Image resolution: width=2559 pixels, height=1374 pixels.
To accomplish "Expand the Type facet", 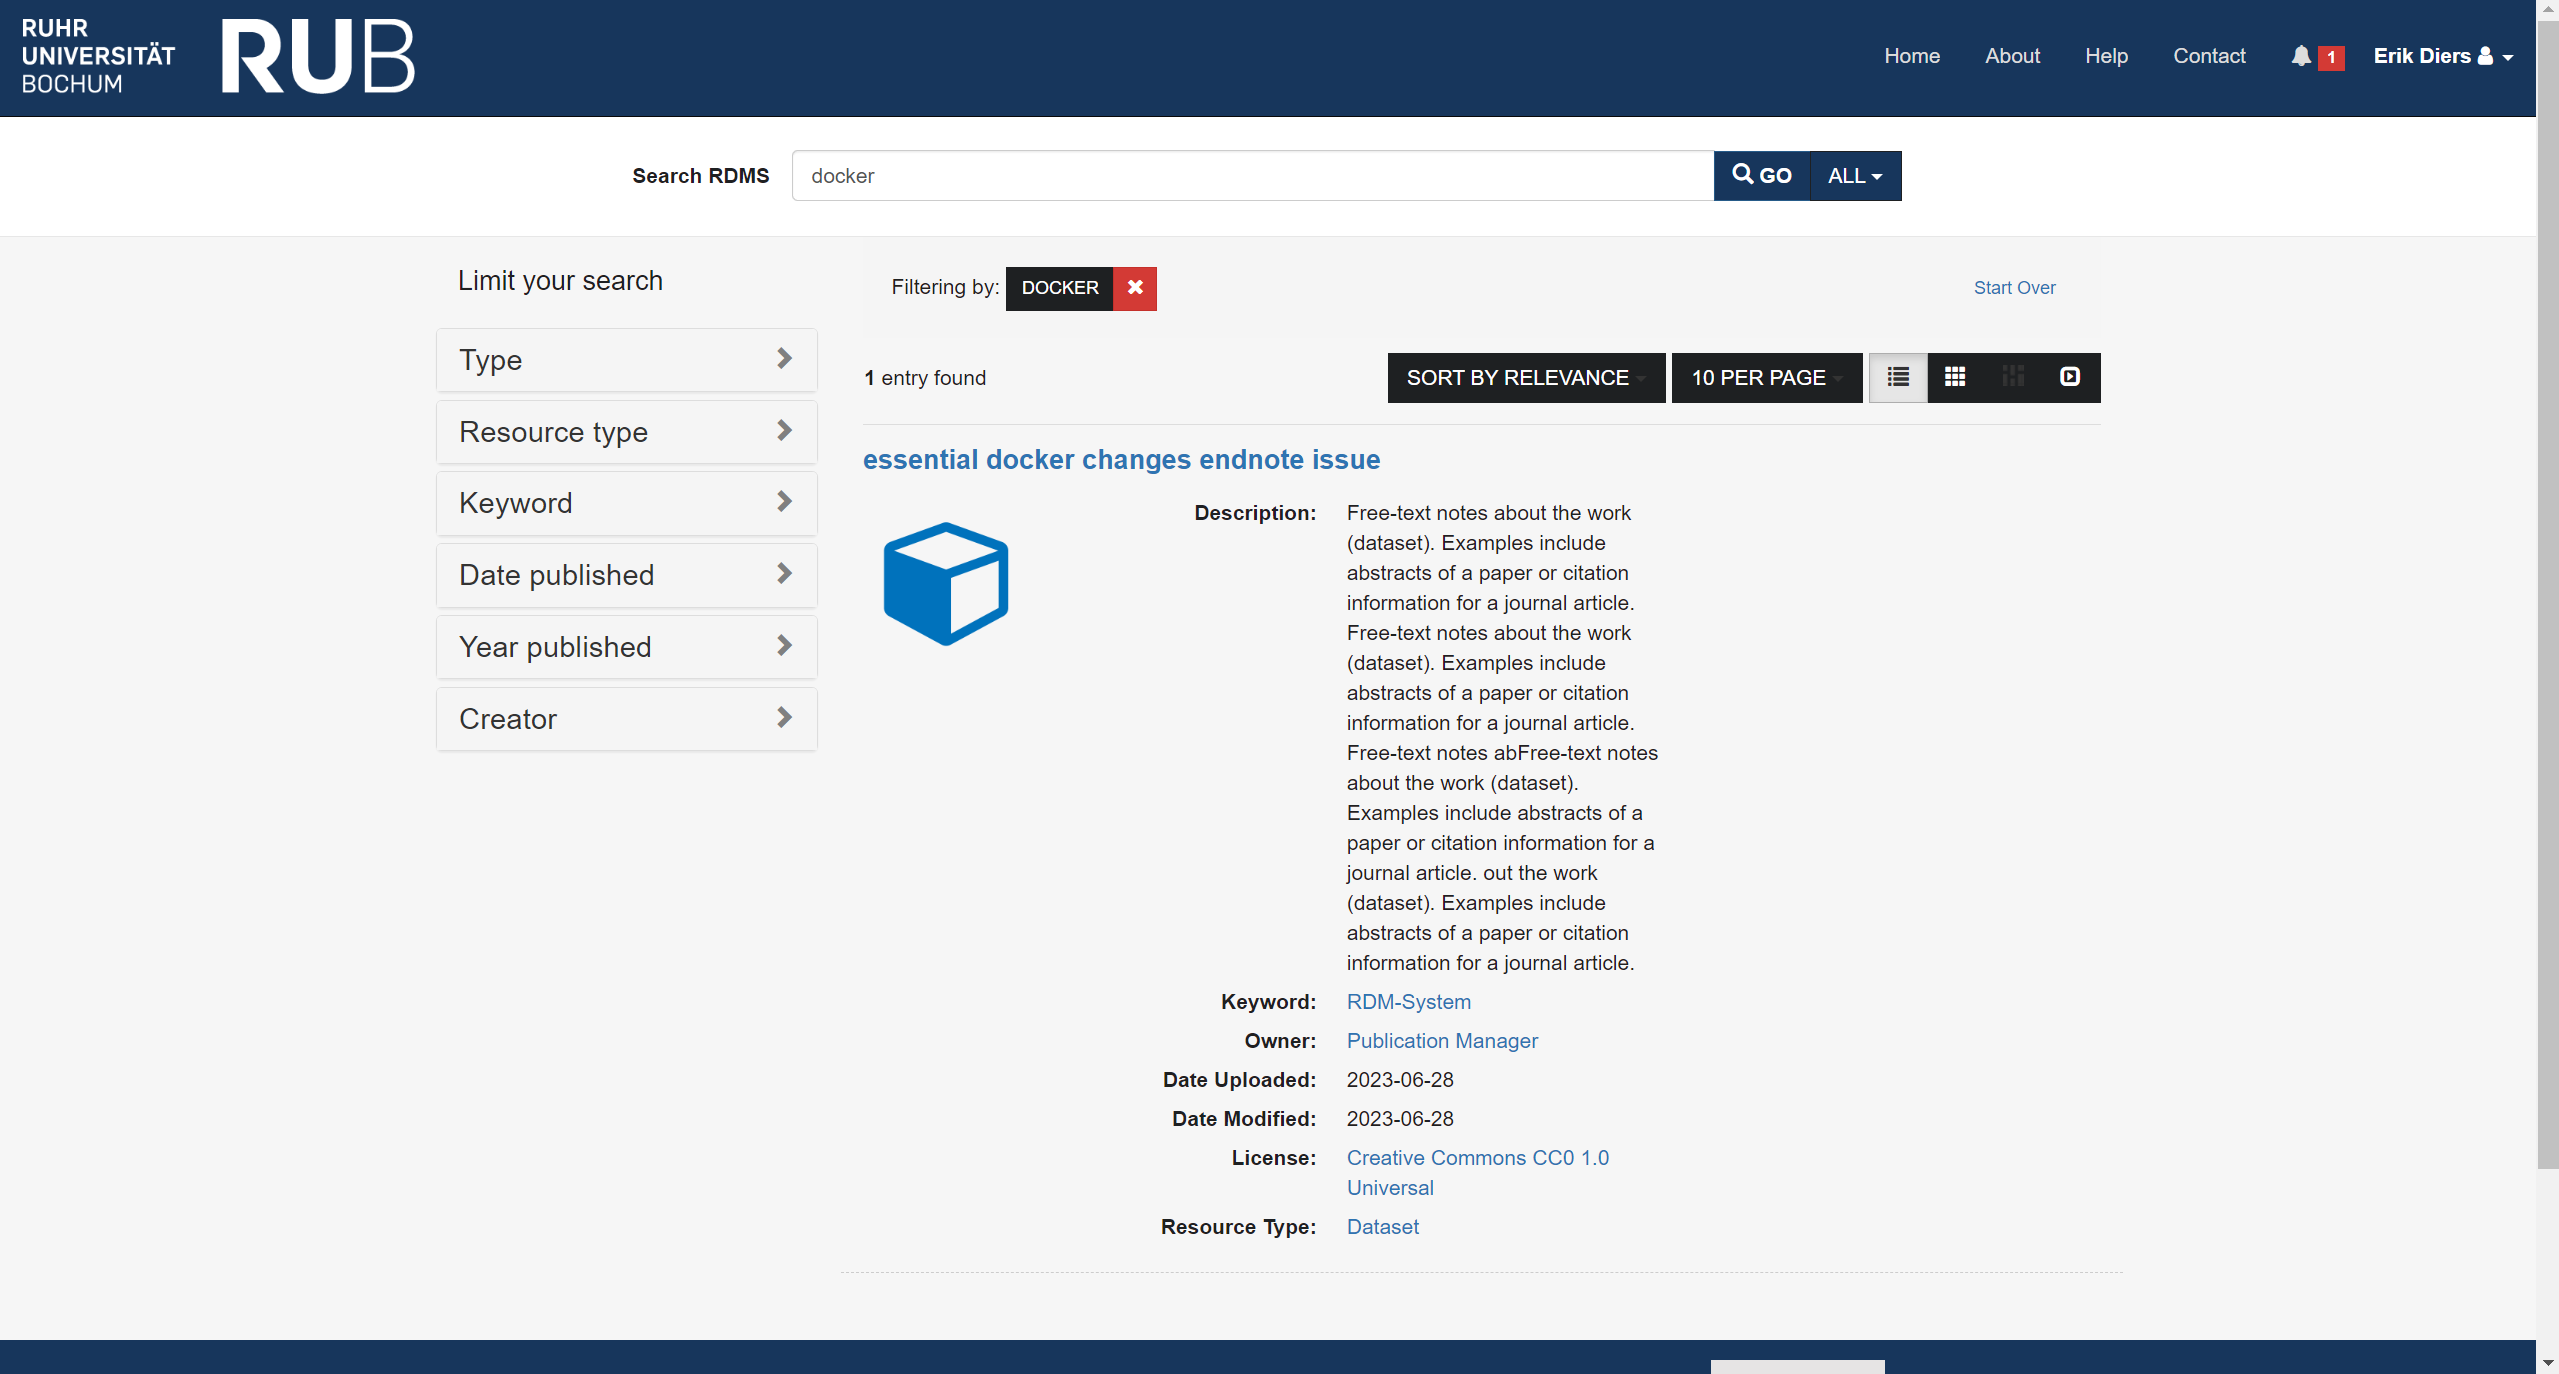I will tap(627, 360).
